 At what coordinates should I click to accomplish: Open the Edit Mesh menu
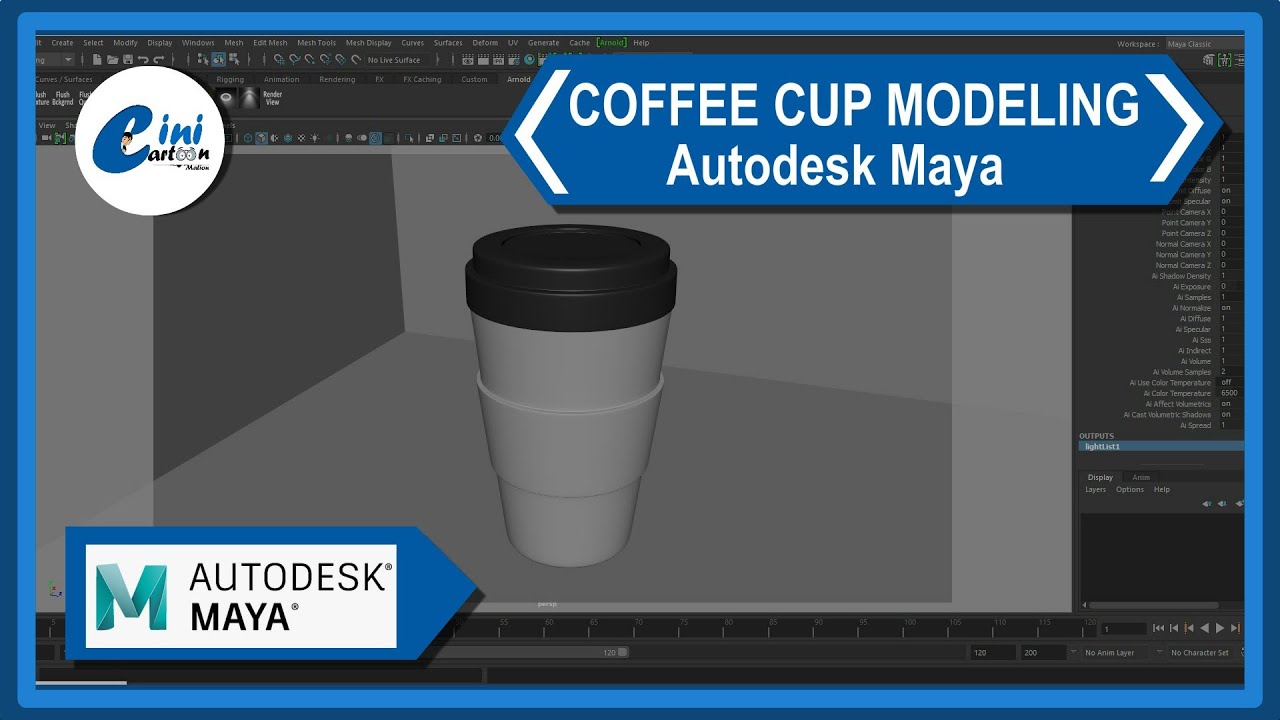tap(270, 43)
